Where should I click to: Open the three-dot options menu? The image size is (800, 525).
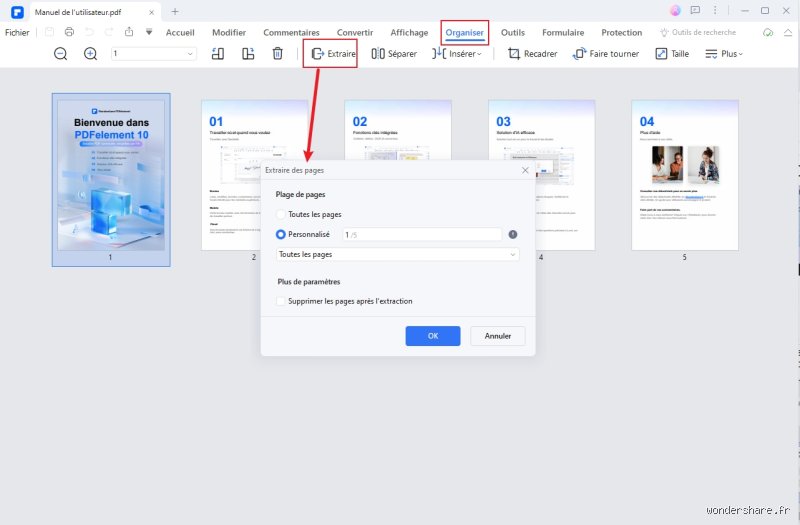click(x=715, y=10)
